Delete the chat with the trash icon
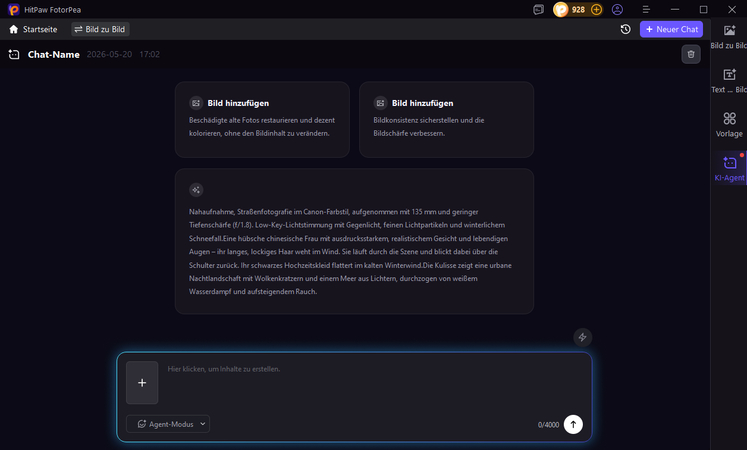The height and width of the screenshot is (450, 747). (691, 54)
